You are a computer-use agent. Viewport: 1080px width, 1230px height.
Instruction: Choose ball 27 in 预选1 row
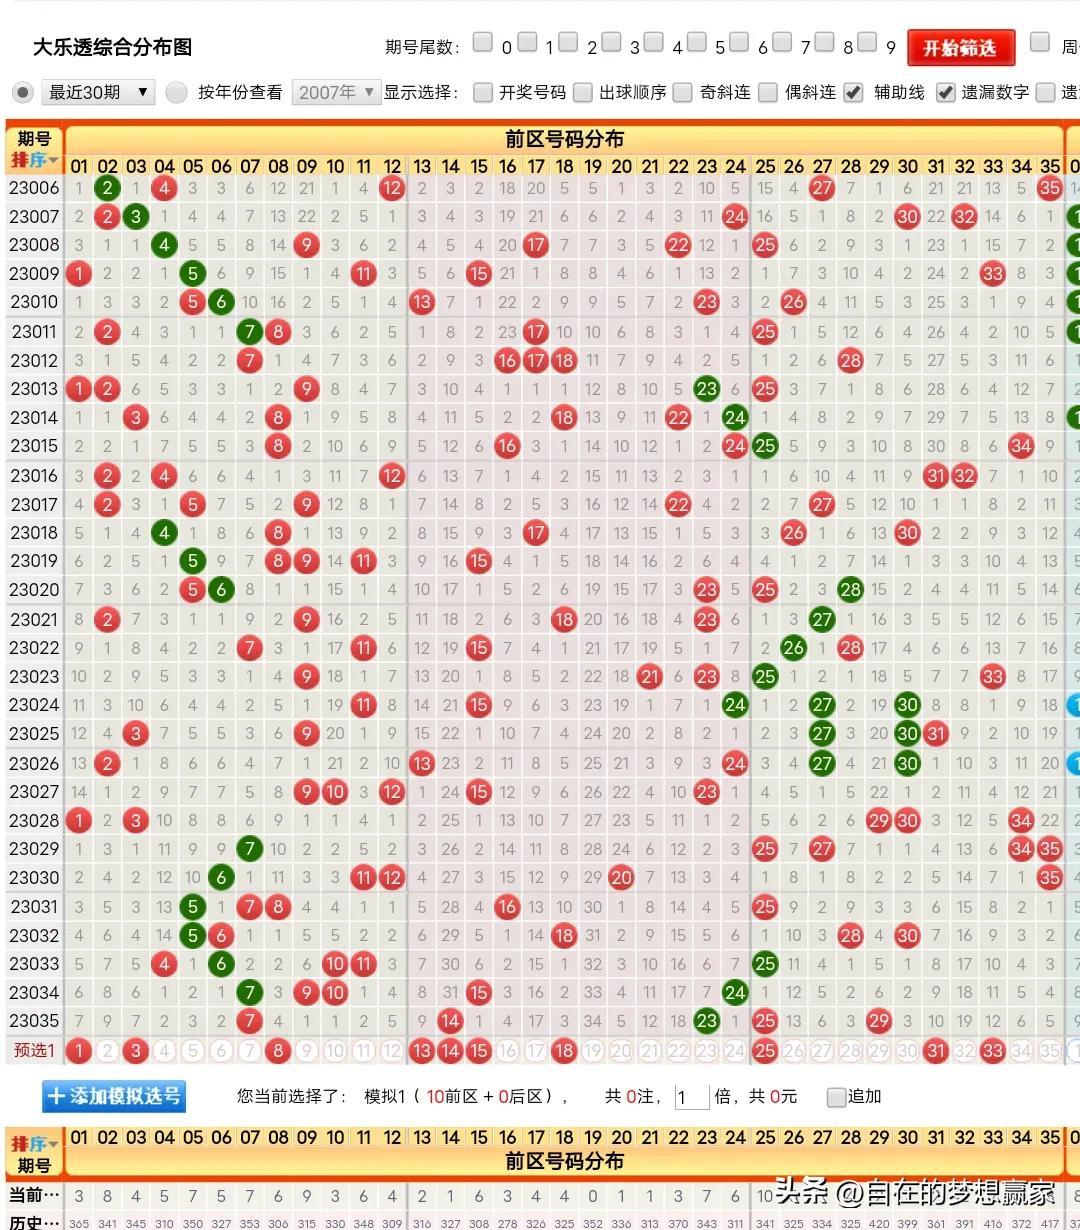pyautogui.click(x=822, y=1051)
